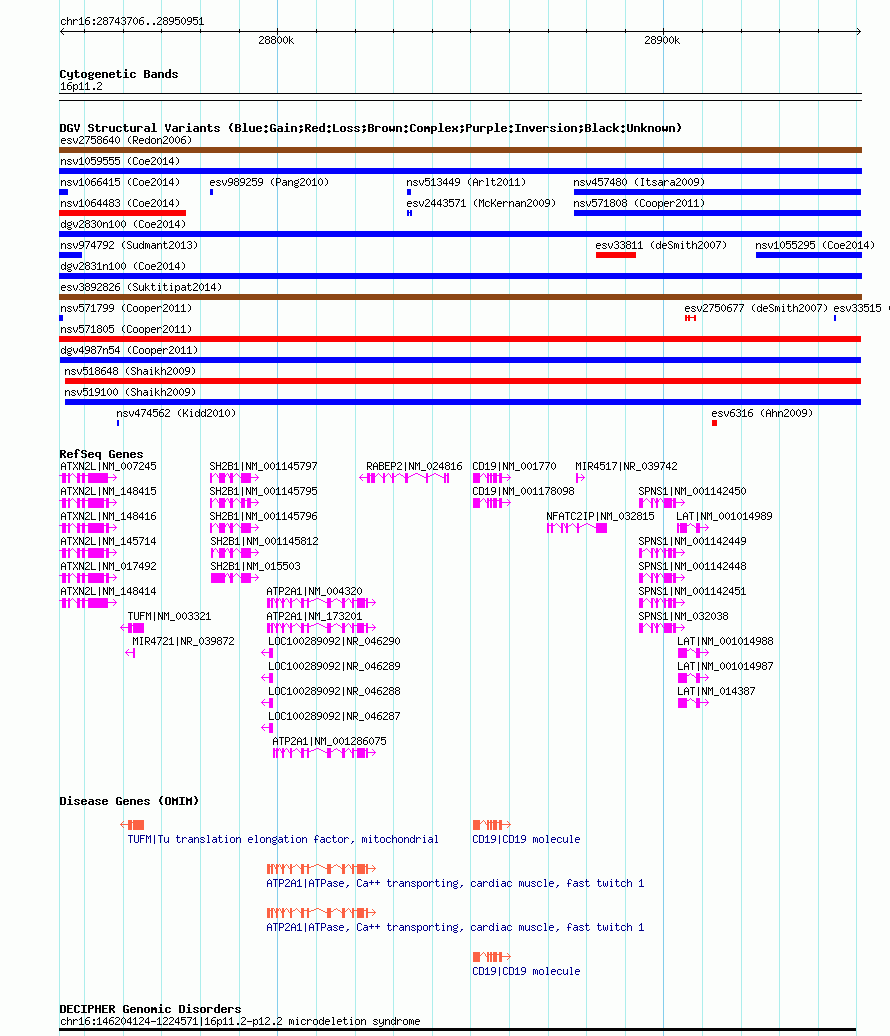Click the LOC100289092|NR_046287 label
The width and height of the screenshot is (890, 1036).
[x=334, y=716]
